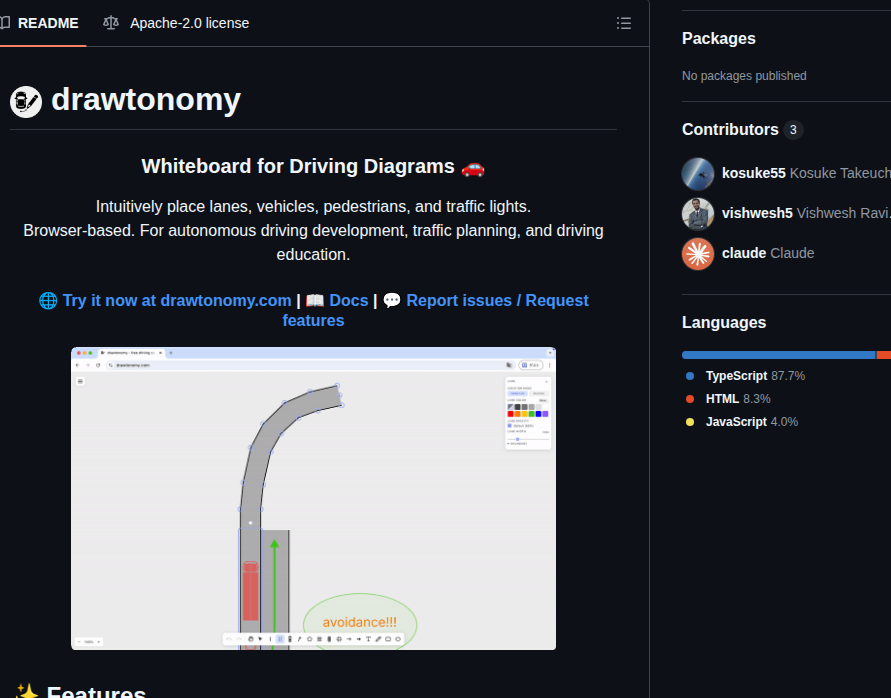Click the blue TypeScript color dot
891x698 pixels.
pos(690,376)
